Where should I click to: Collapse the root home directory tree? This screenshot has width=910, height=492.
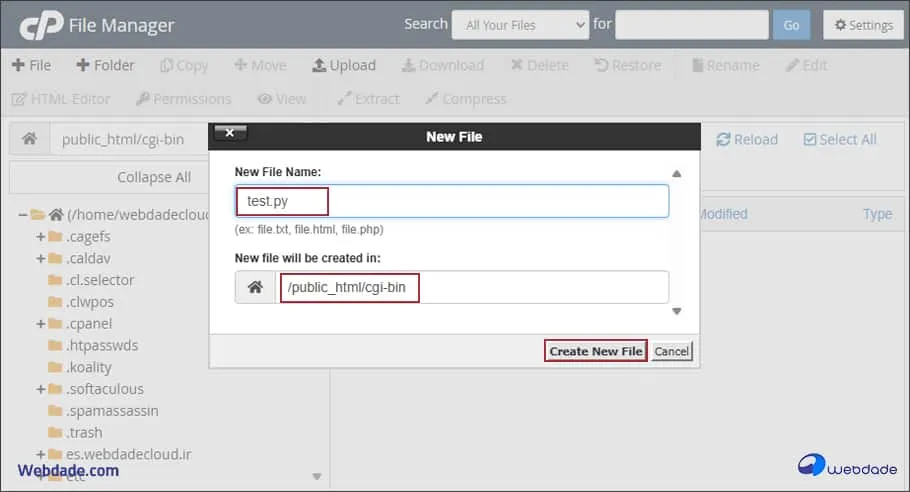click(x=23, y=214)
